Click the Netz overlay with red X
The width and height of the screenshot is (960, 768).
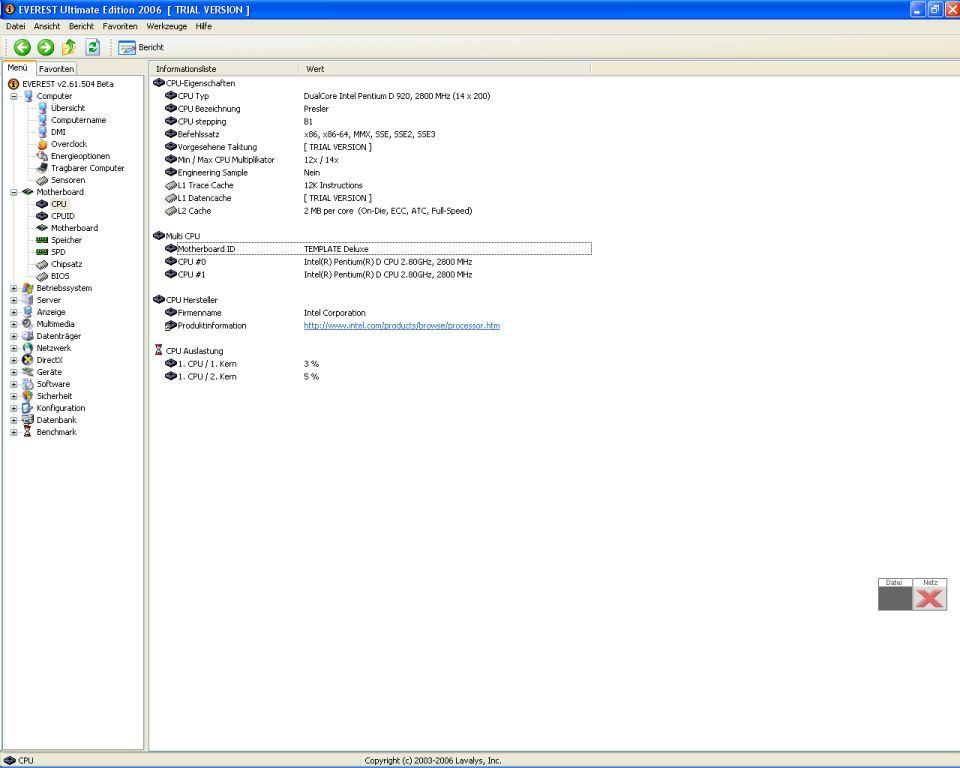tap(930, 595)
